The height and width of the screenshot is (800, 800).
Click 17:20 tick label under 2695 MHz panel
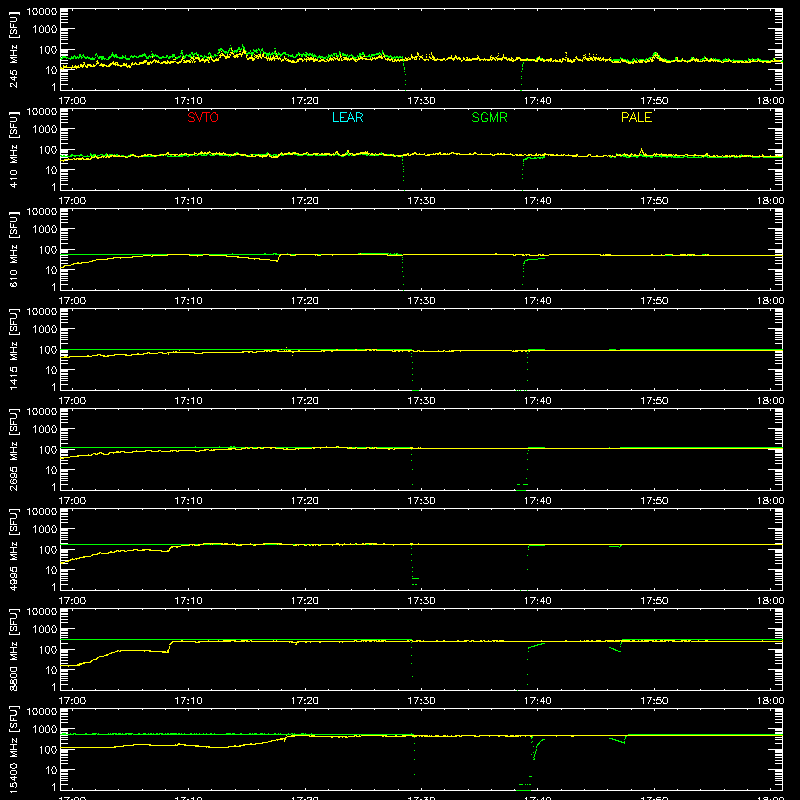[305, 501]
